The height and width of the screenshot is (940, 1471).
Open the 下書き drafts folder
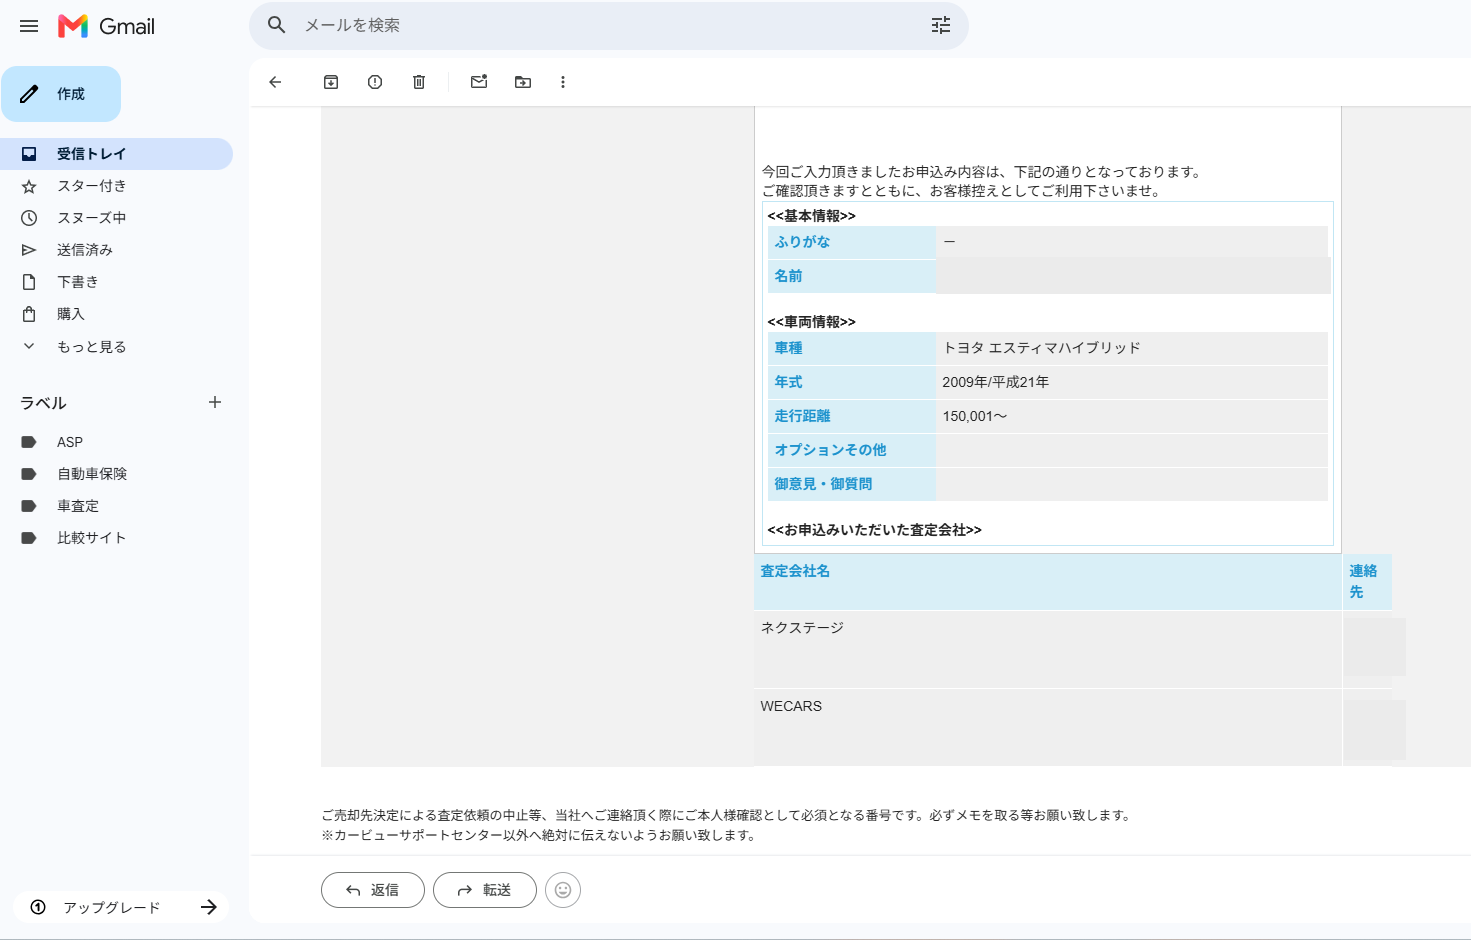click(x=116, y=282)
